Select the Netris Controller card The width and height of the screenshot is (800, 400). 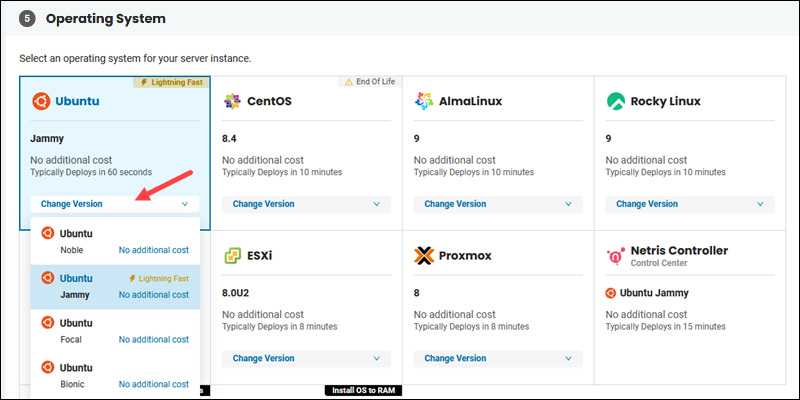(690, 307)
